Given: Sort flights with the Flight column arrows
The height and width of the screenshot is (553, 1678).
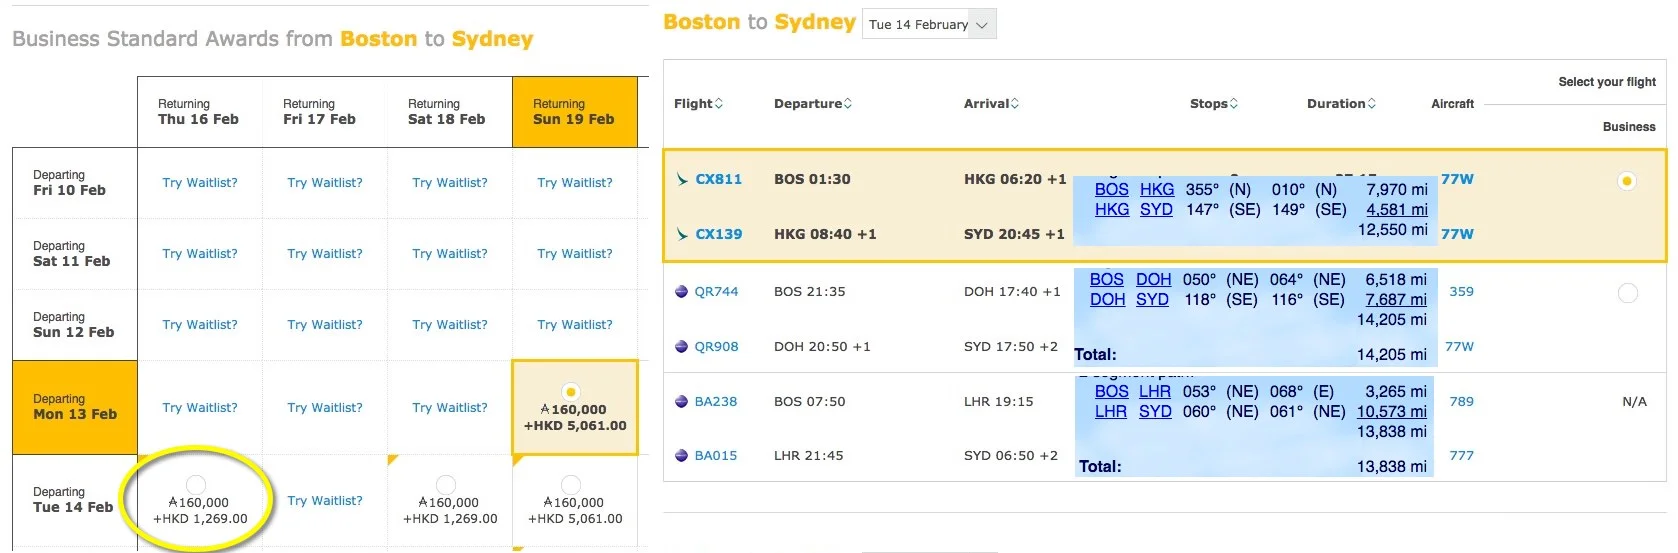Looking at the screenshot, I should click(718, 104).
